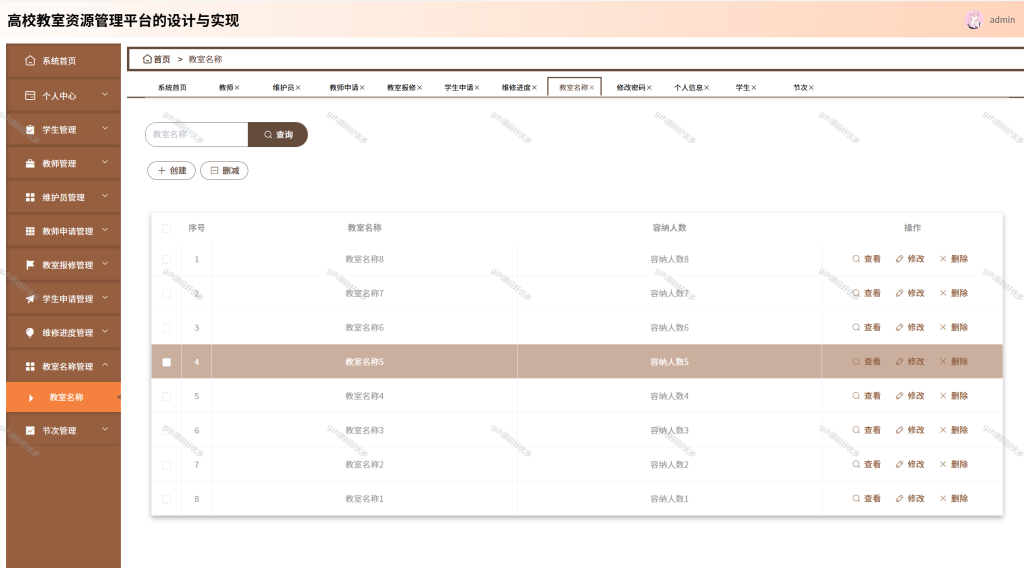Expand the 学生申请管理 menu chevron
Viewport: 1024px width, 568px height.
[x=105, y=298]
